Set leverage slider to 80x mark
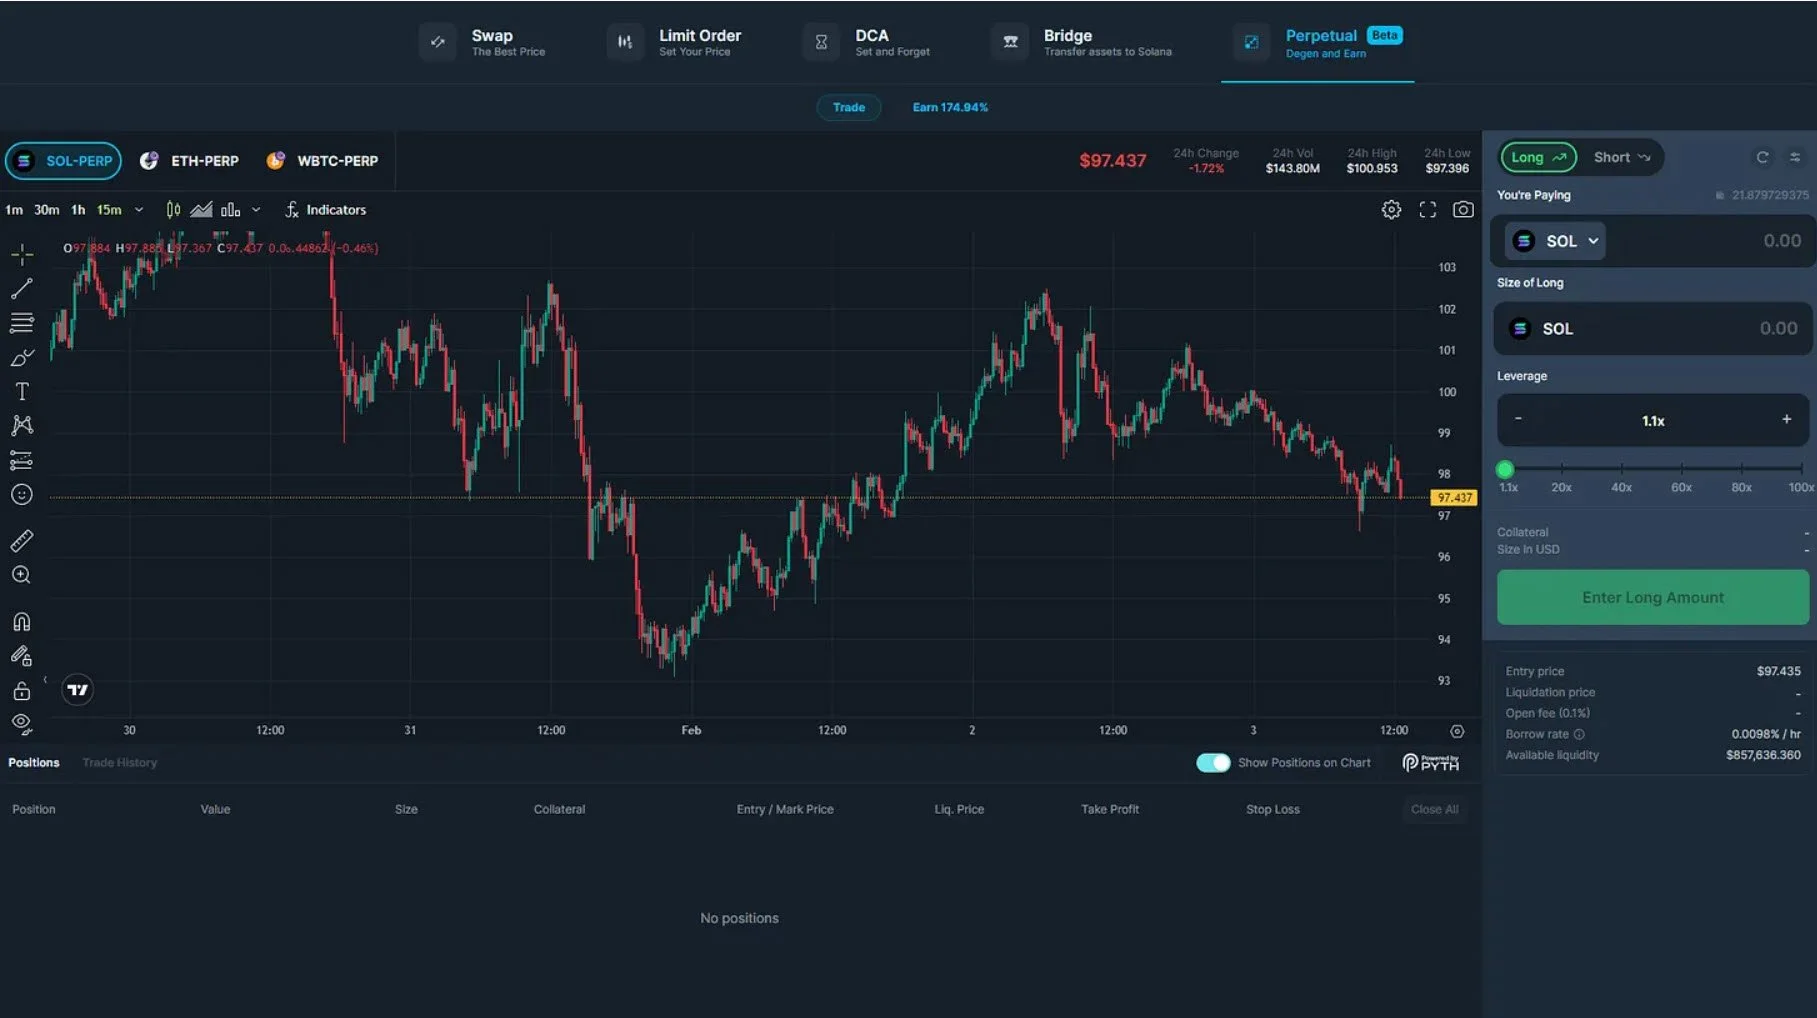This screenshot has width=1817, height=1018. pos(1742,469)
